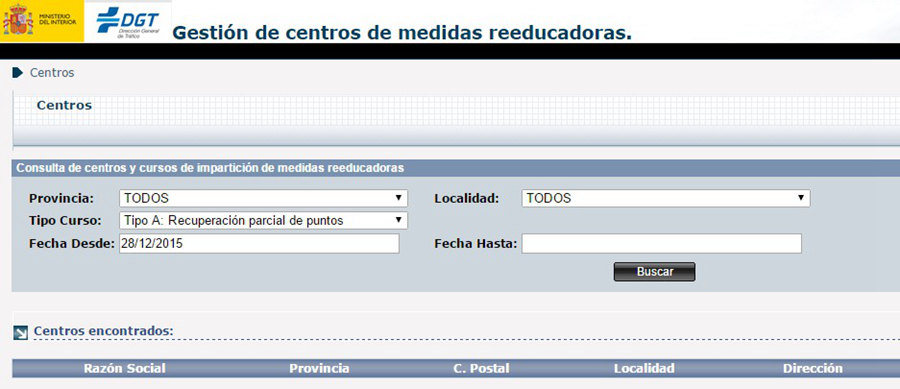Click the Gestión de centros page title
The height and width of the screenshot is (389, 900).
402,33
